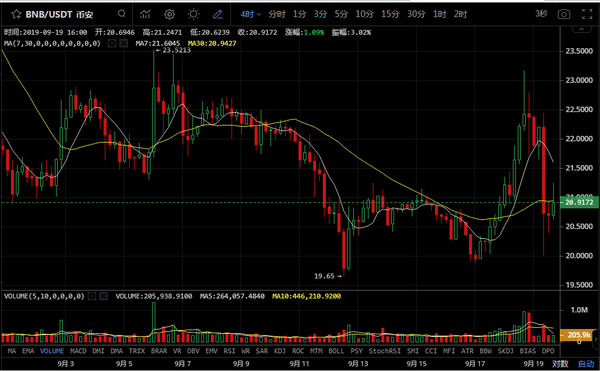Select the MFI indicator tab

click(449, 351)
